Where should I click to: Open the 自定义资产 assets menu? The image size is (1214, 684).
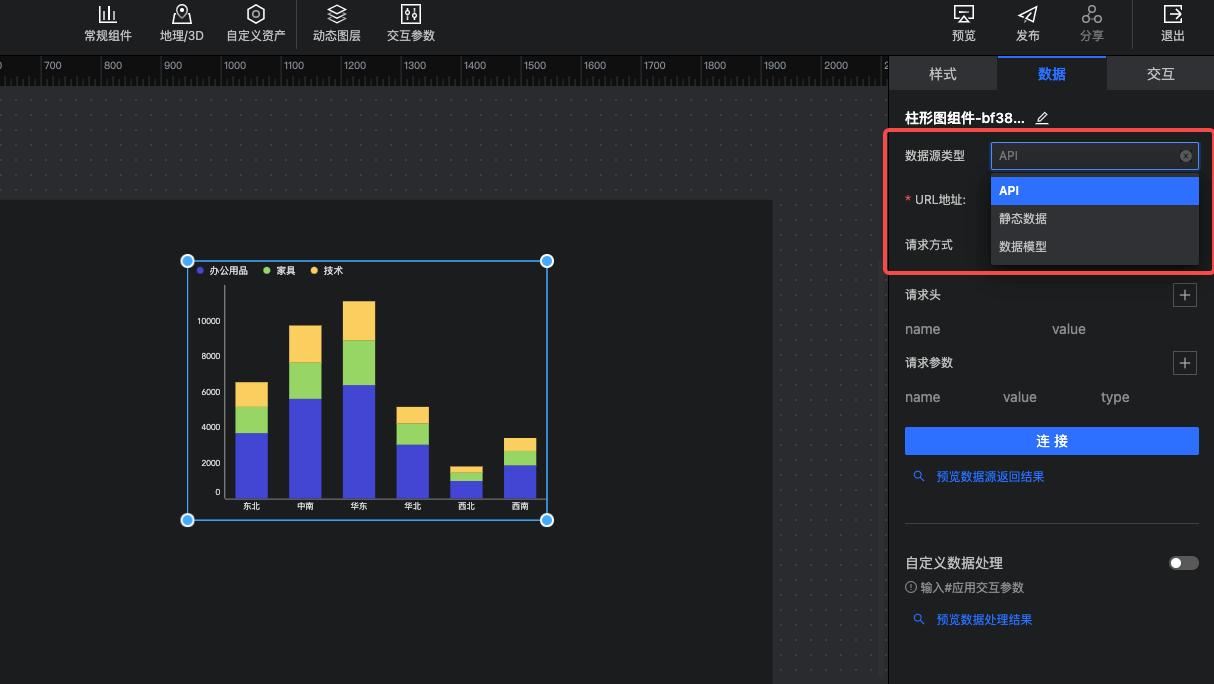coord(256,24)
